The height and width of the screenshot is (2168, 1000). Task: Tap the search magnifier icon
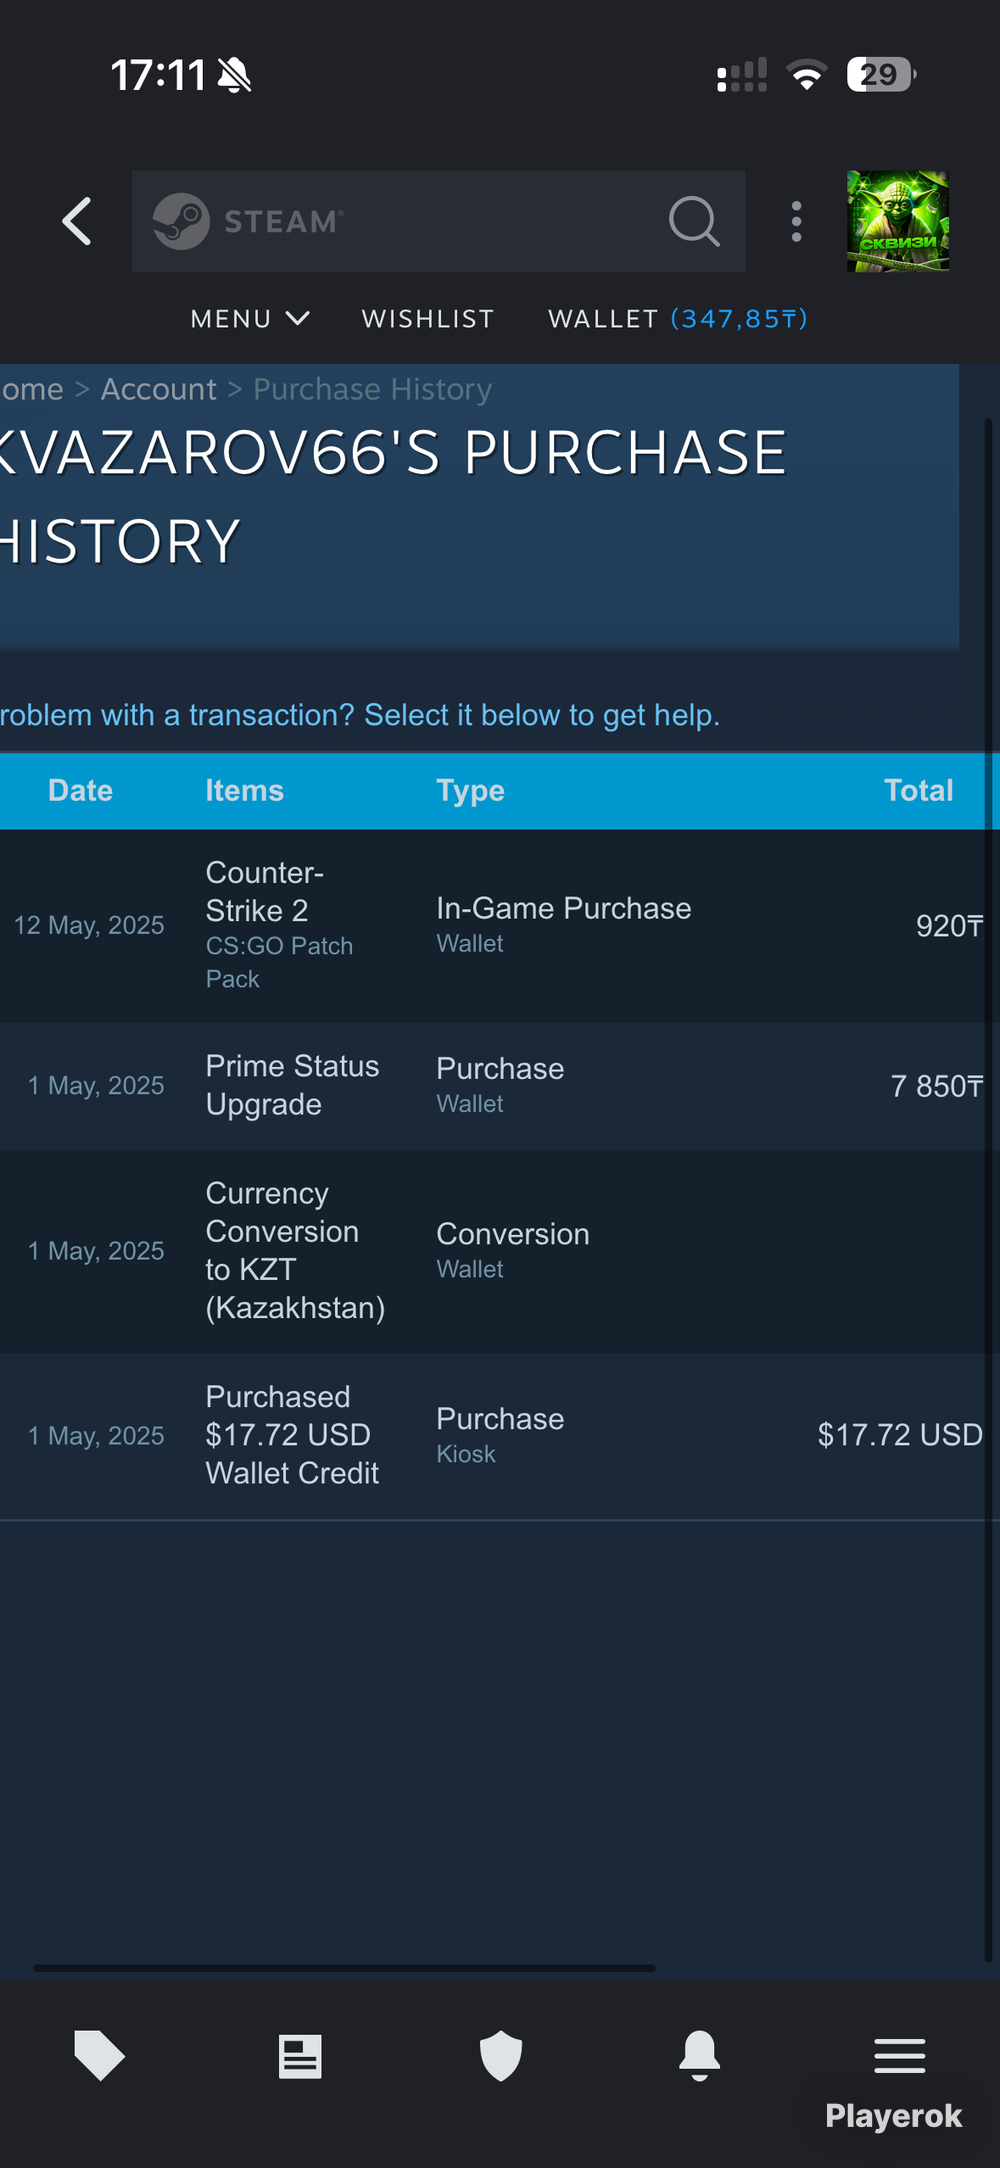(x=694, y=221)
